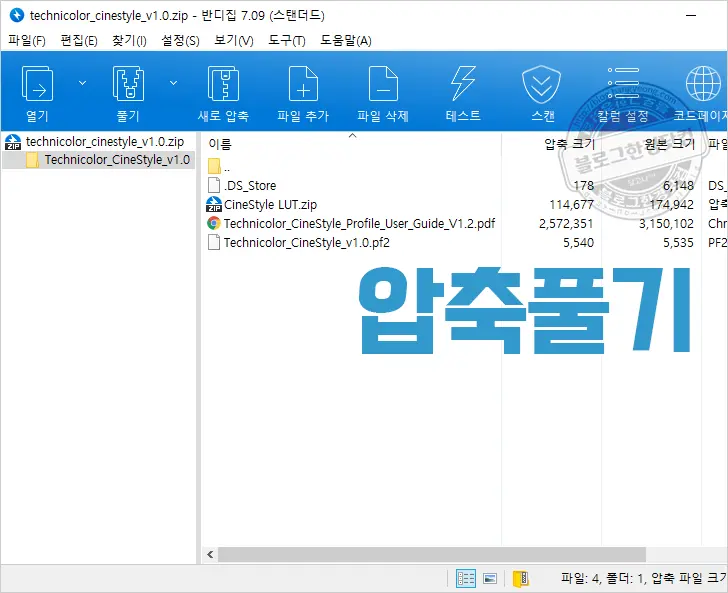Switch to thumbnail view in status bar

pyautogui.click(x=490, y=578)
